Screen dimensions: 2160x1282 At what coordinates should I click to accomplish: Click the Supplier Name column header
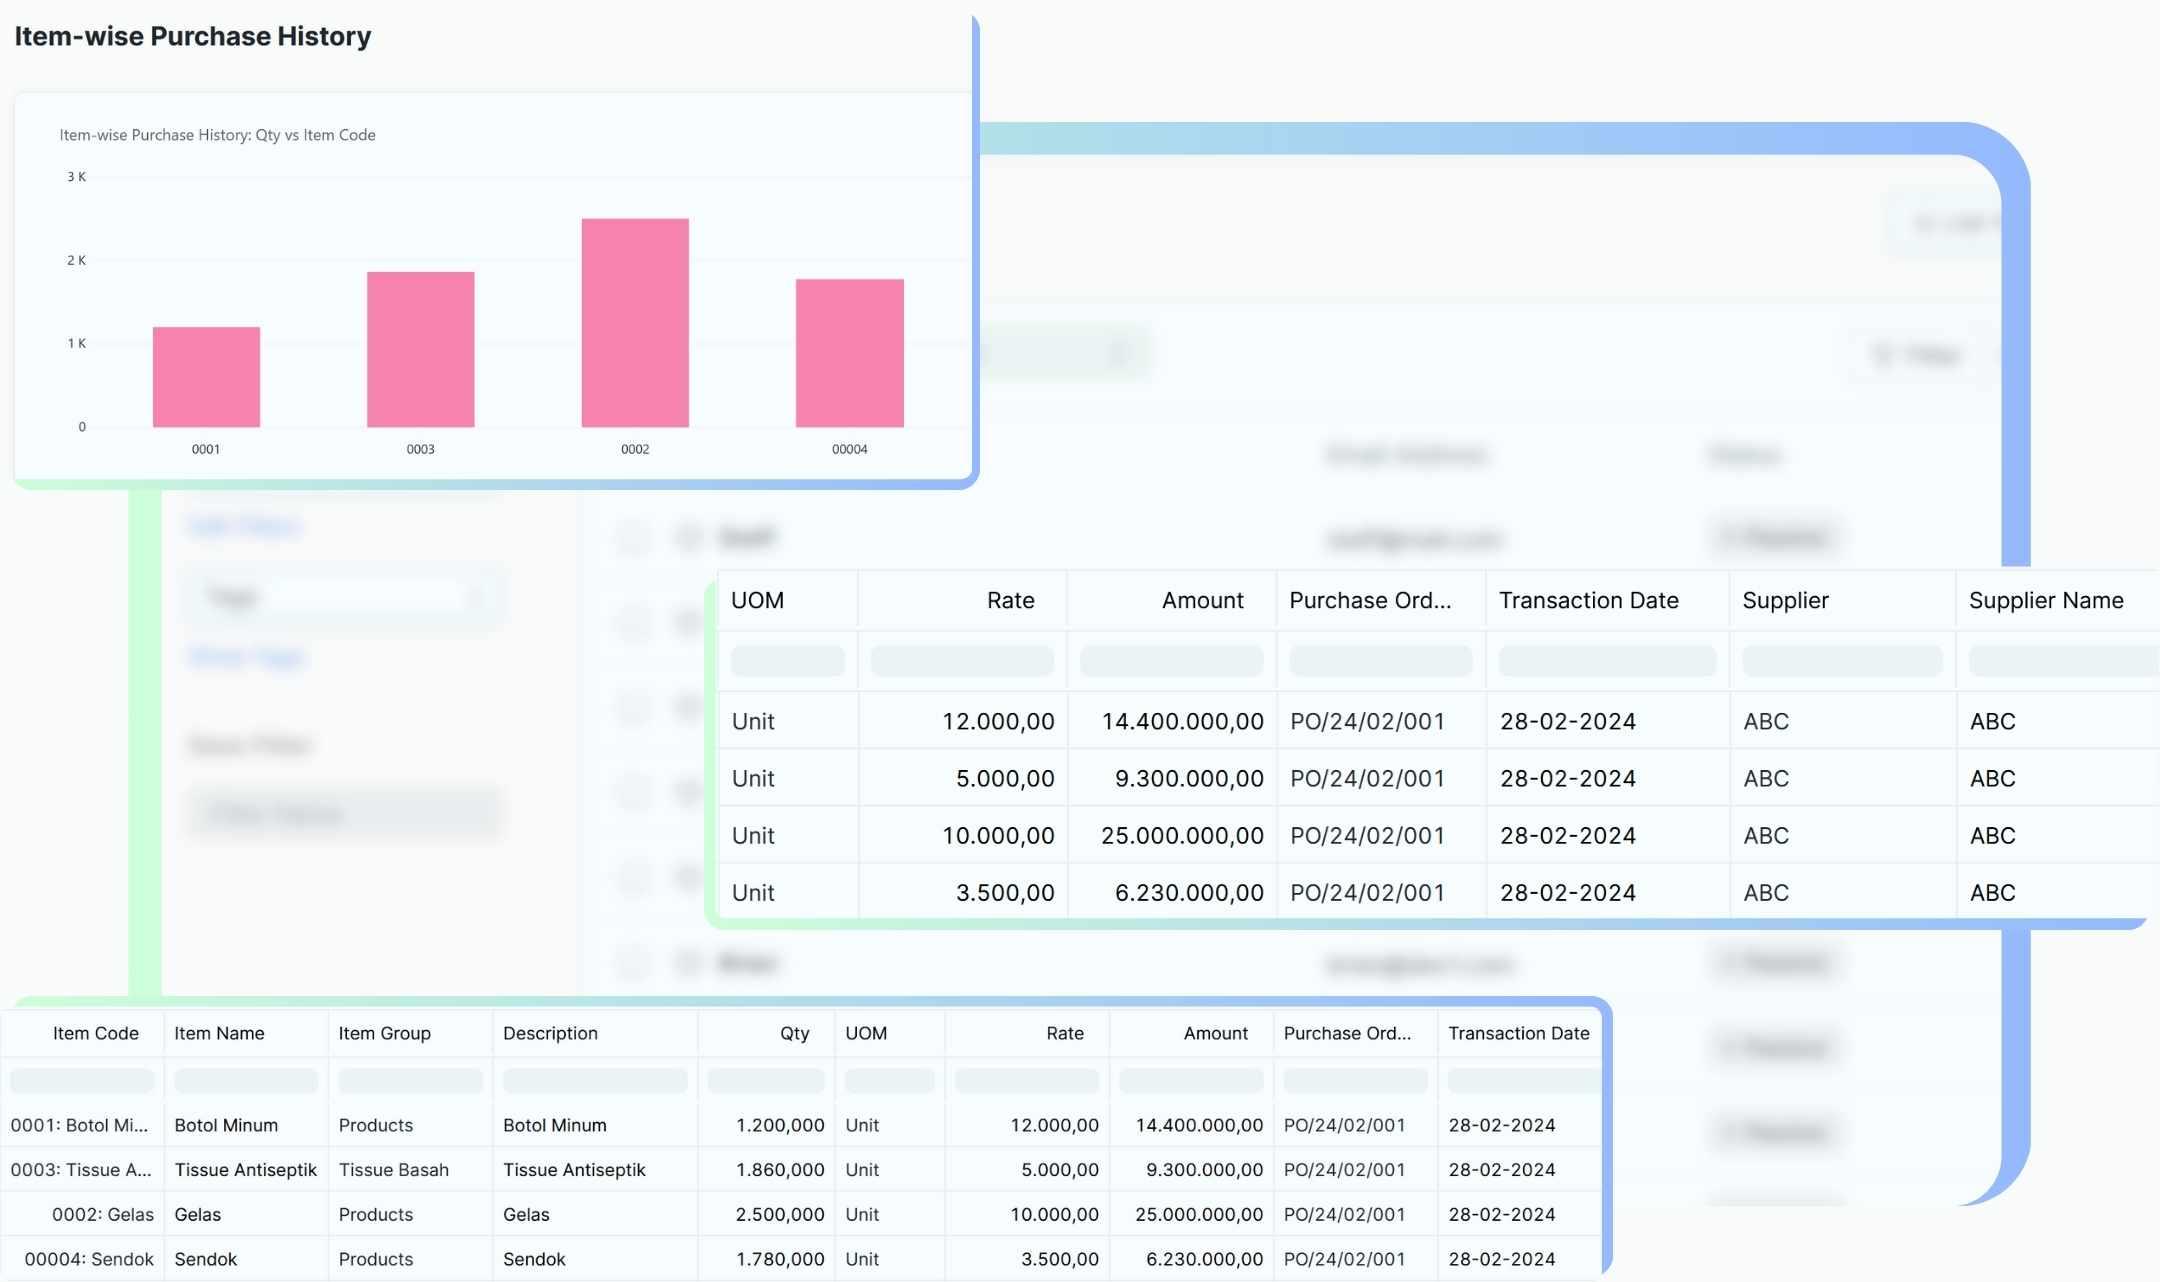pyautogui.click(x=2045, y=600)
